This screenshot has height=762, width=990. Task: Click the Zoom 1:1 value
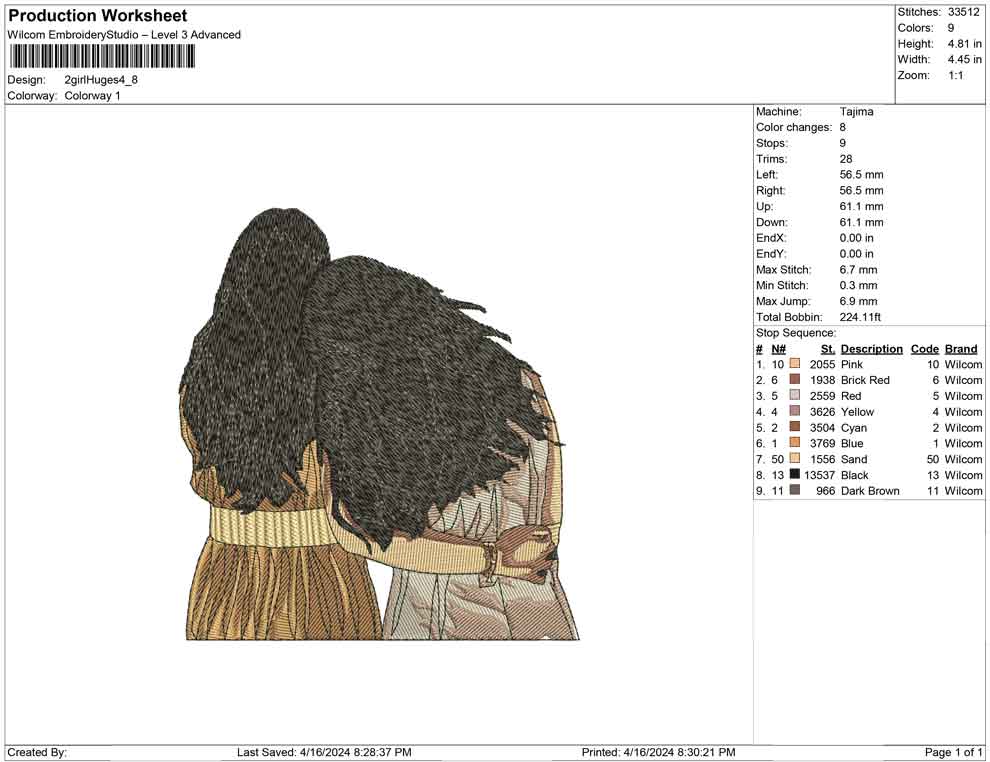click(x=955, y=76)
